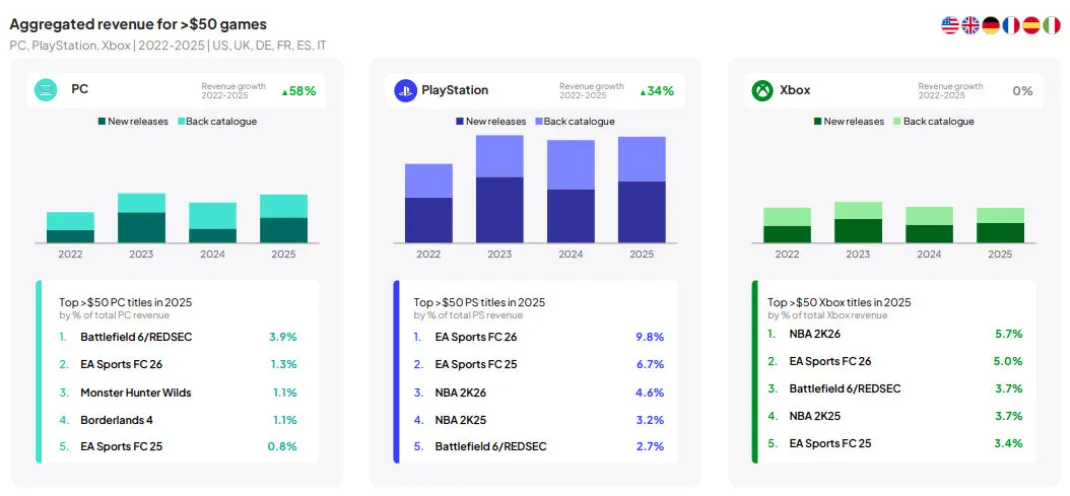This screenshot has height=496, width=1070.
Task: Click the Xbox logo icon
Action: (x=762, y=90)
